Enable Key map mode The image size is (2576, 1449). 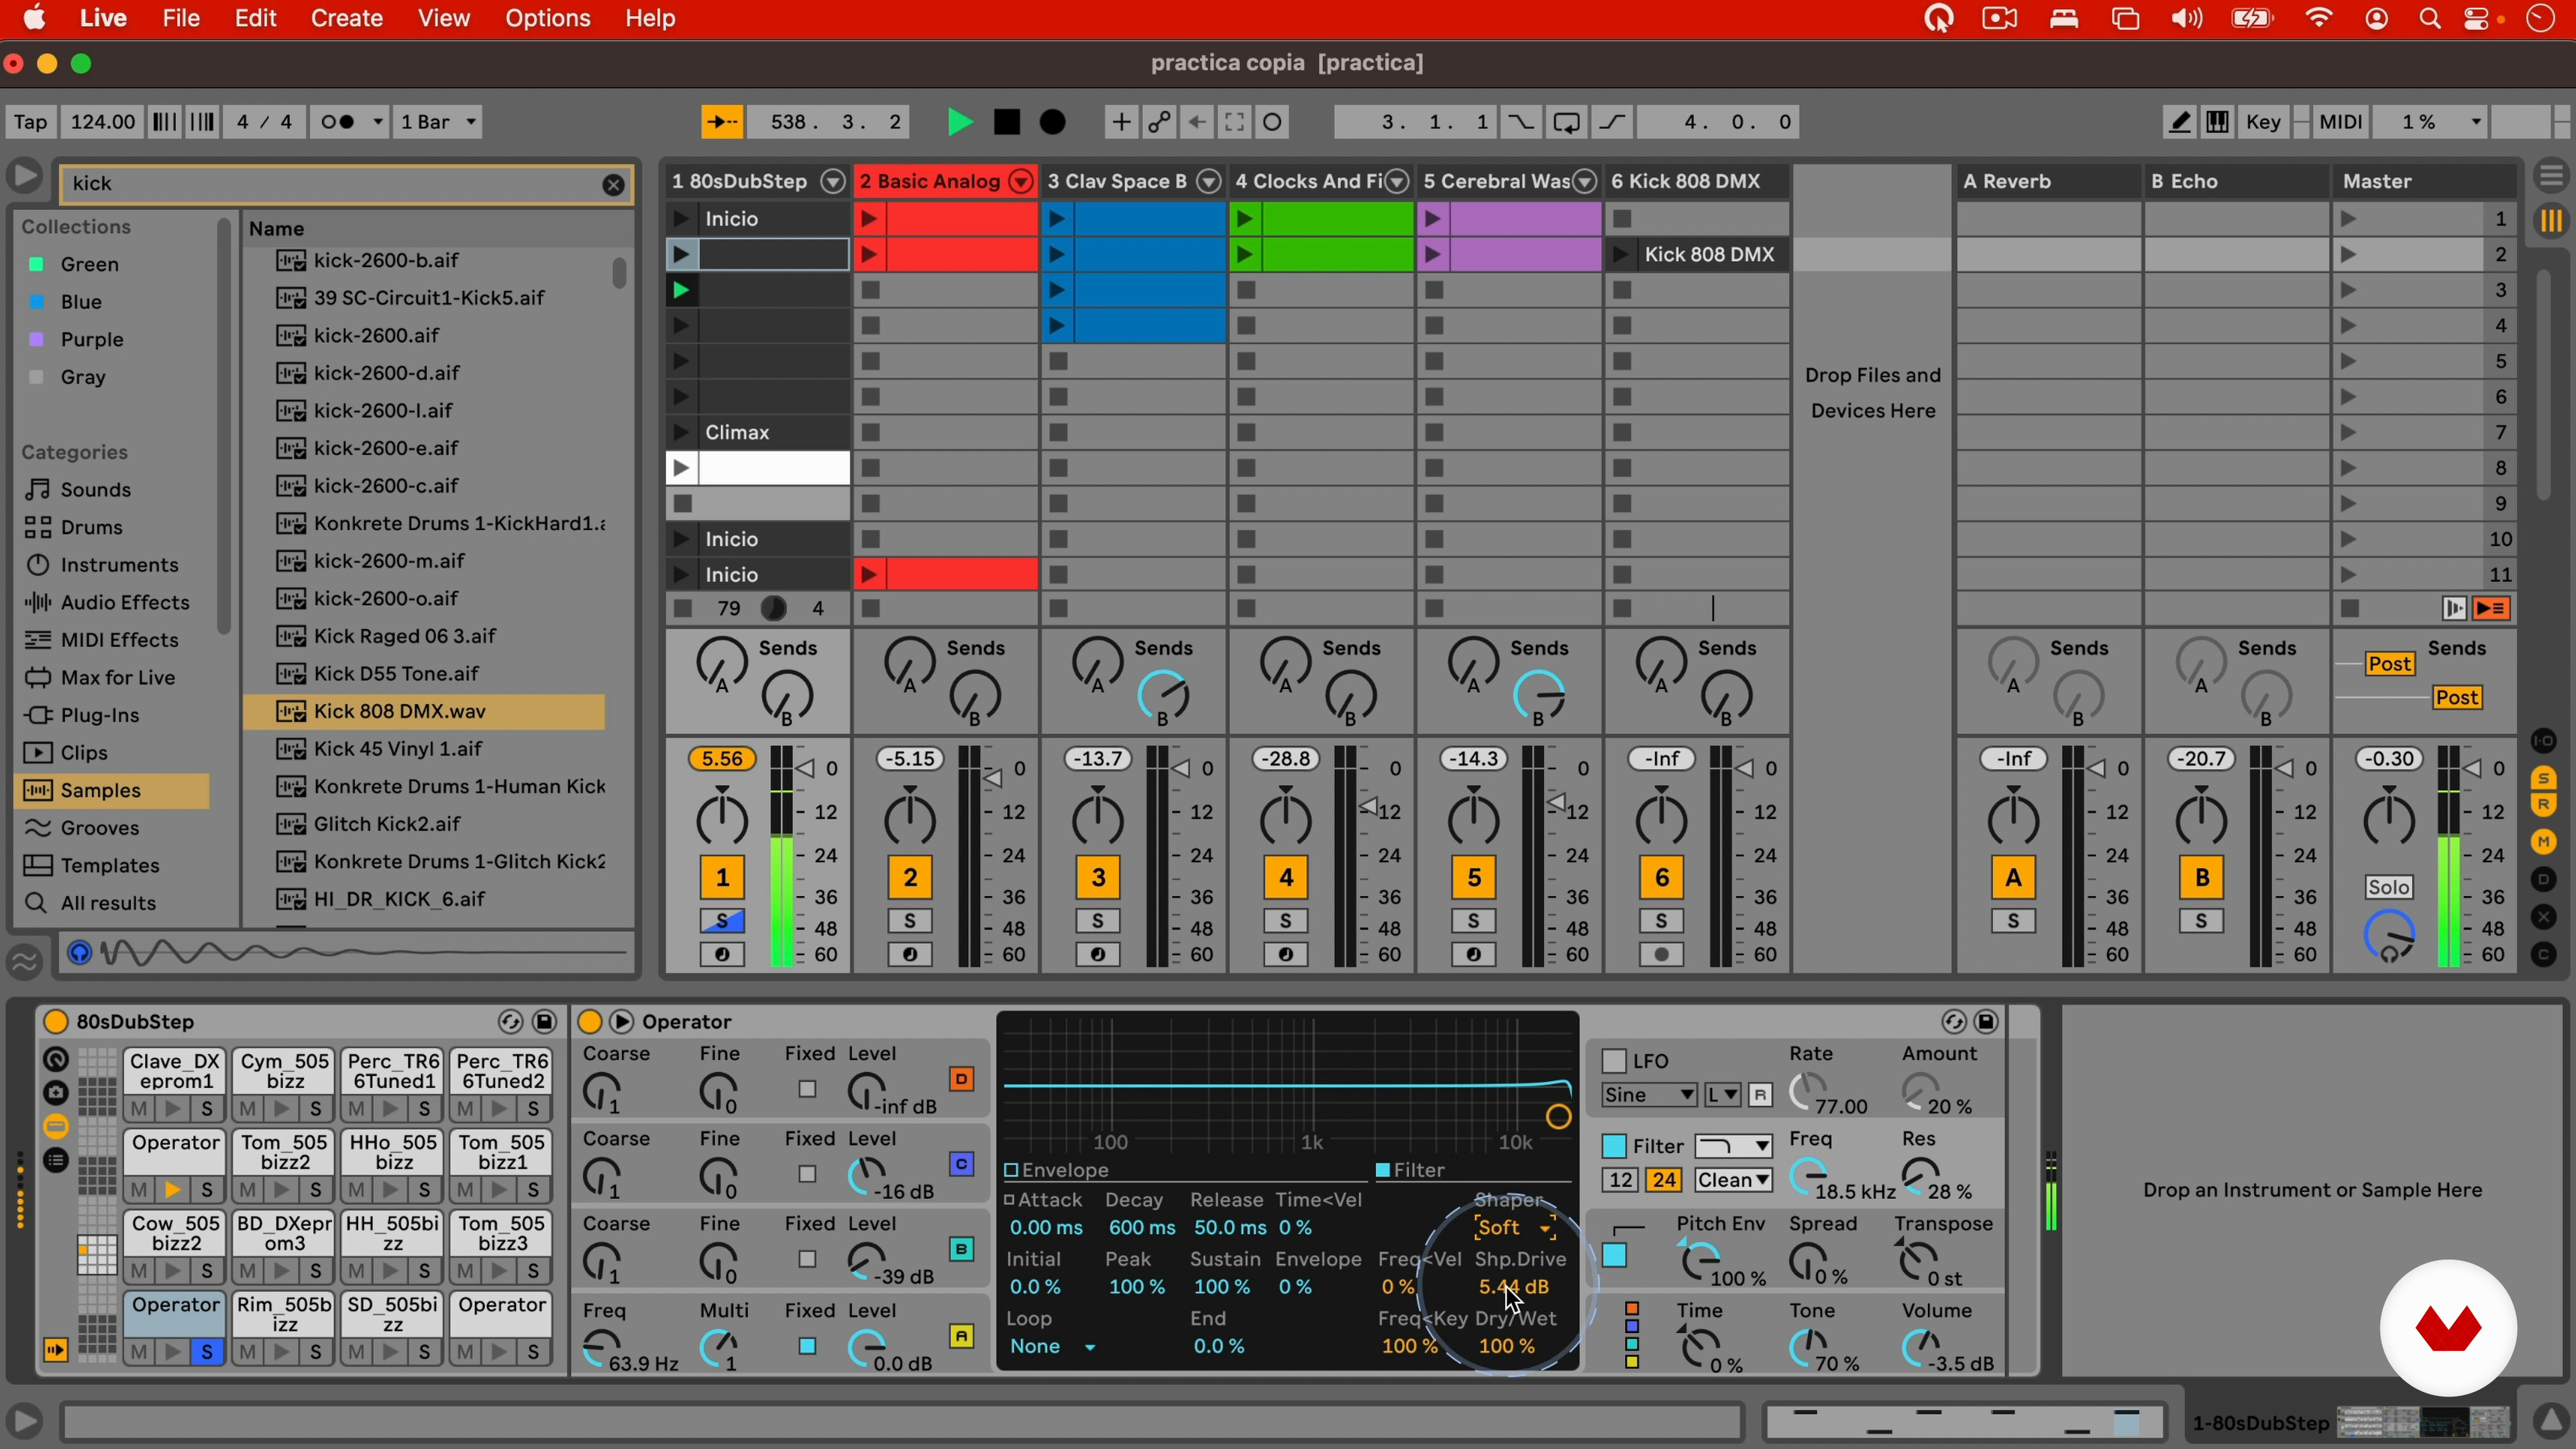[2263, 122]
